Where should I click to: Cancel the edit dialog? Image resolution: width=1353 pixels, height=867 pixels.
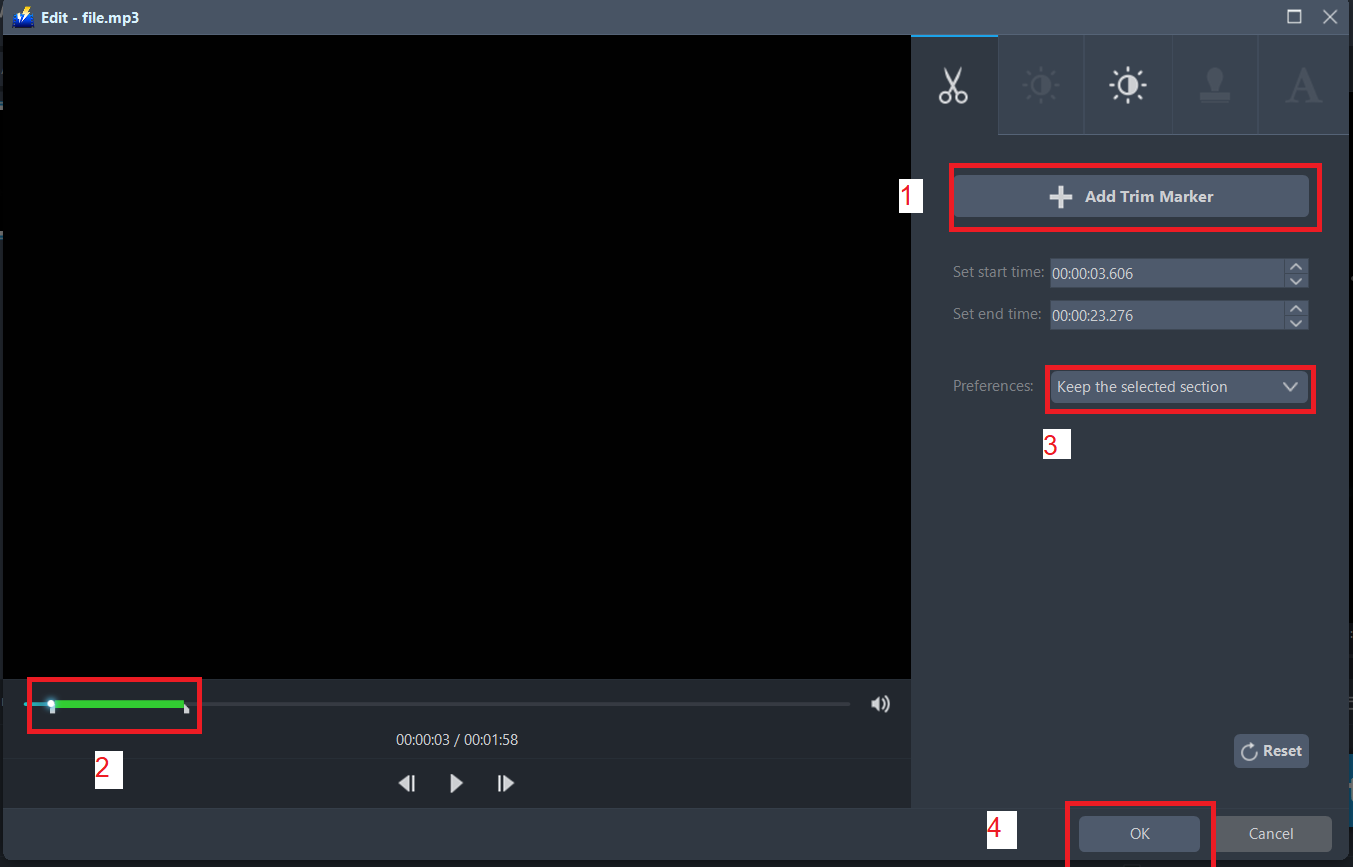click(x=1271, y=833)
